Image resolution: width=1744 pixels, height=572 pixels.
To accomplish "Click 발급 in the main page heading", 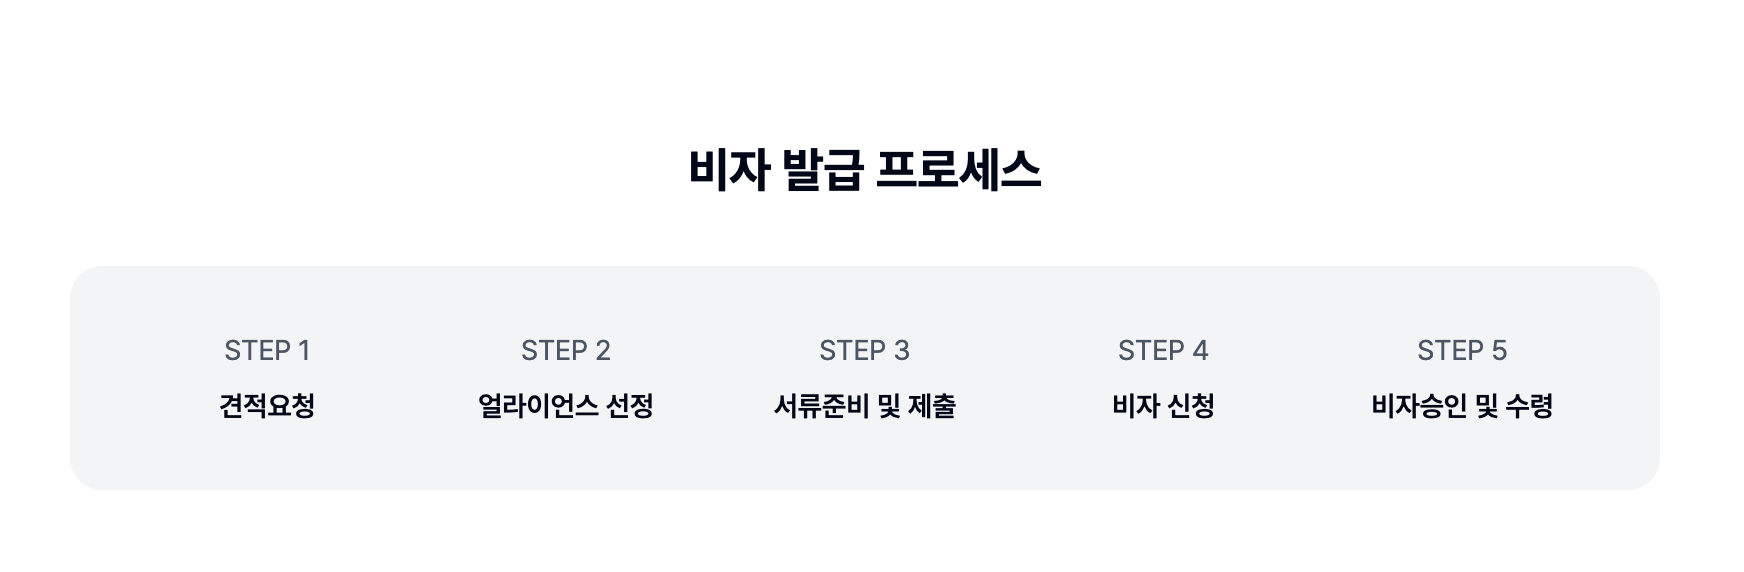I will (821, 170).
